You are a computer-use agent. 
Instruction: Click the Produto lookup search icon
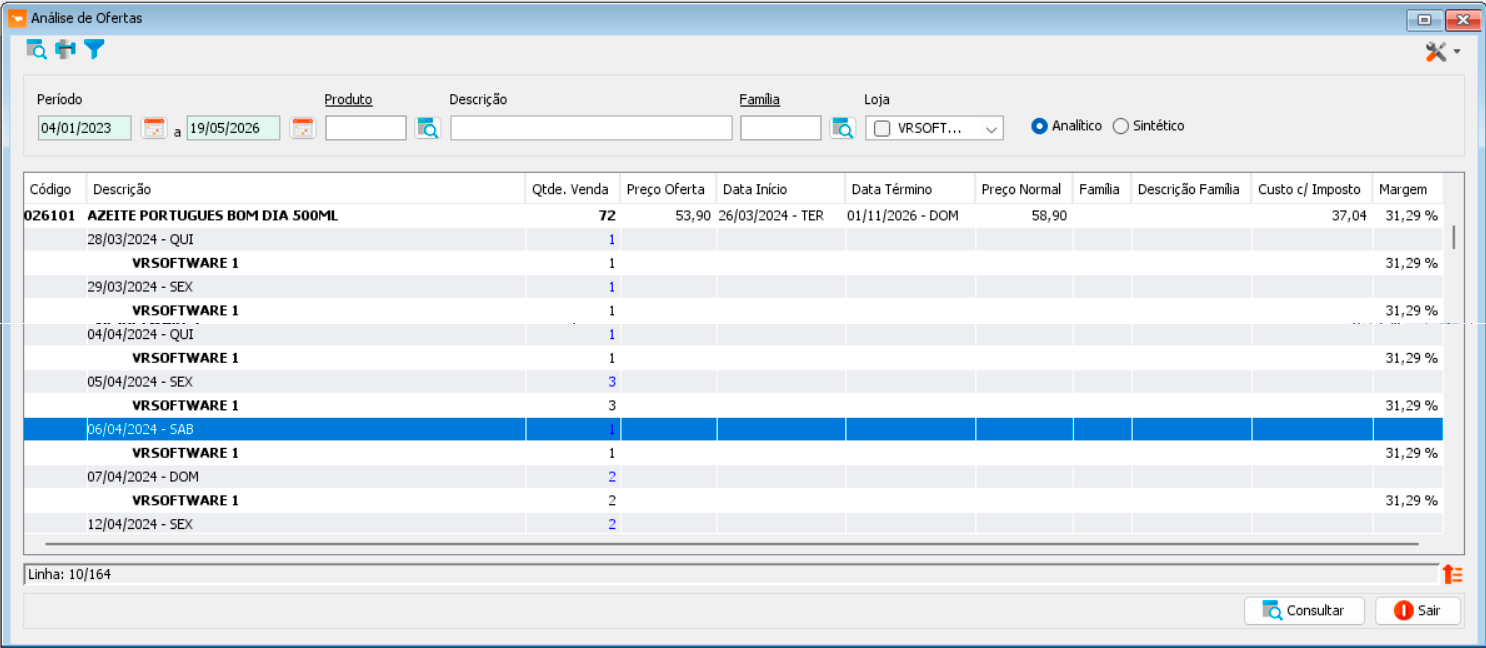click(x=427, y=128)
